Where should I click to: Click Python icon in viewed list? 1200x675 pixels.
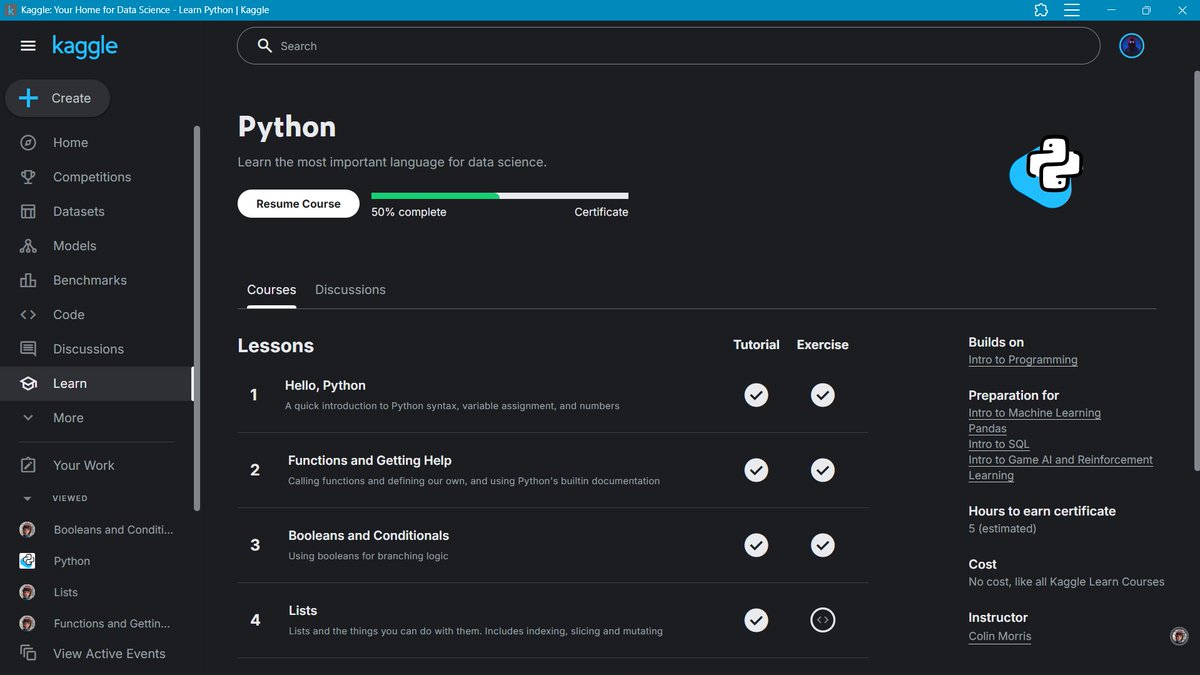click(27, 561)
